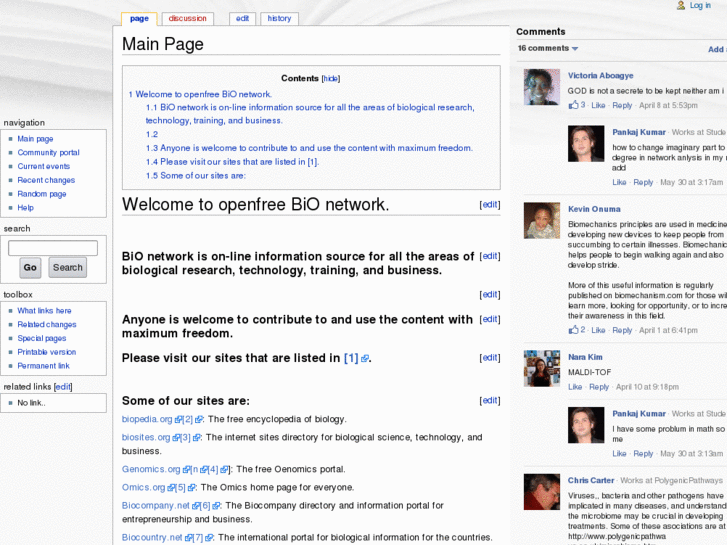The image size is (727, 545).
Task: Click external link icon after biosites.org
Action: tap(176, 437)
